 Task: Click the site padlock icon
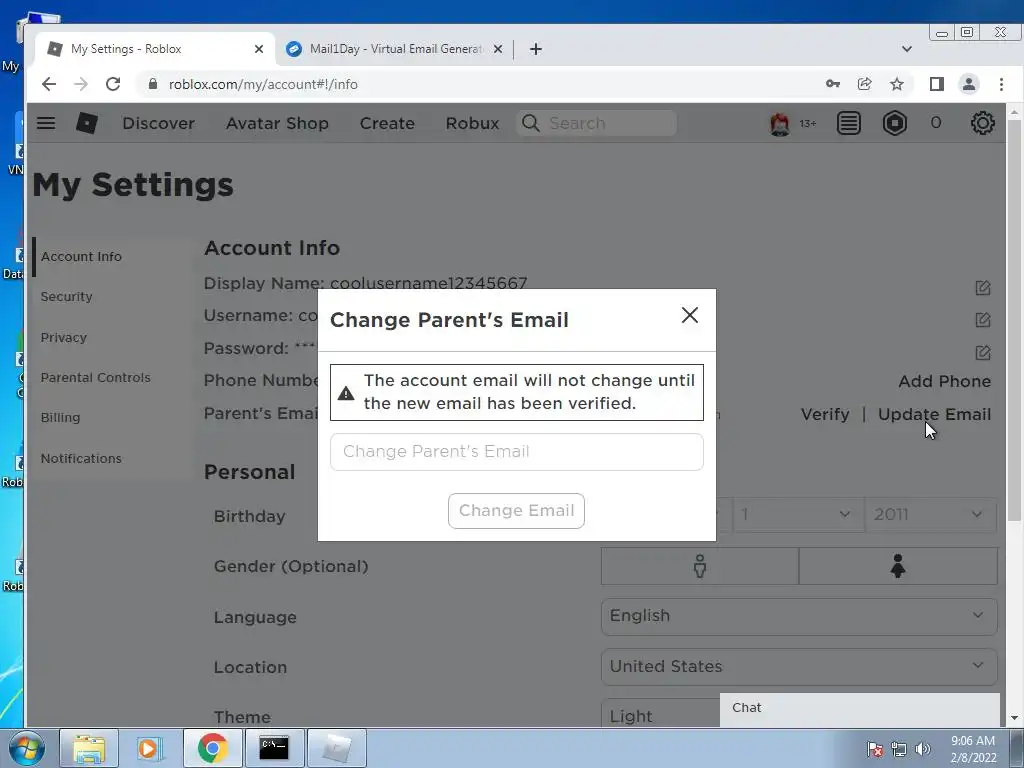tap(153, 84)
